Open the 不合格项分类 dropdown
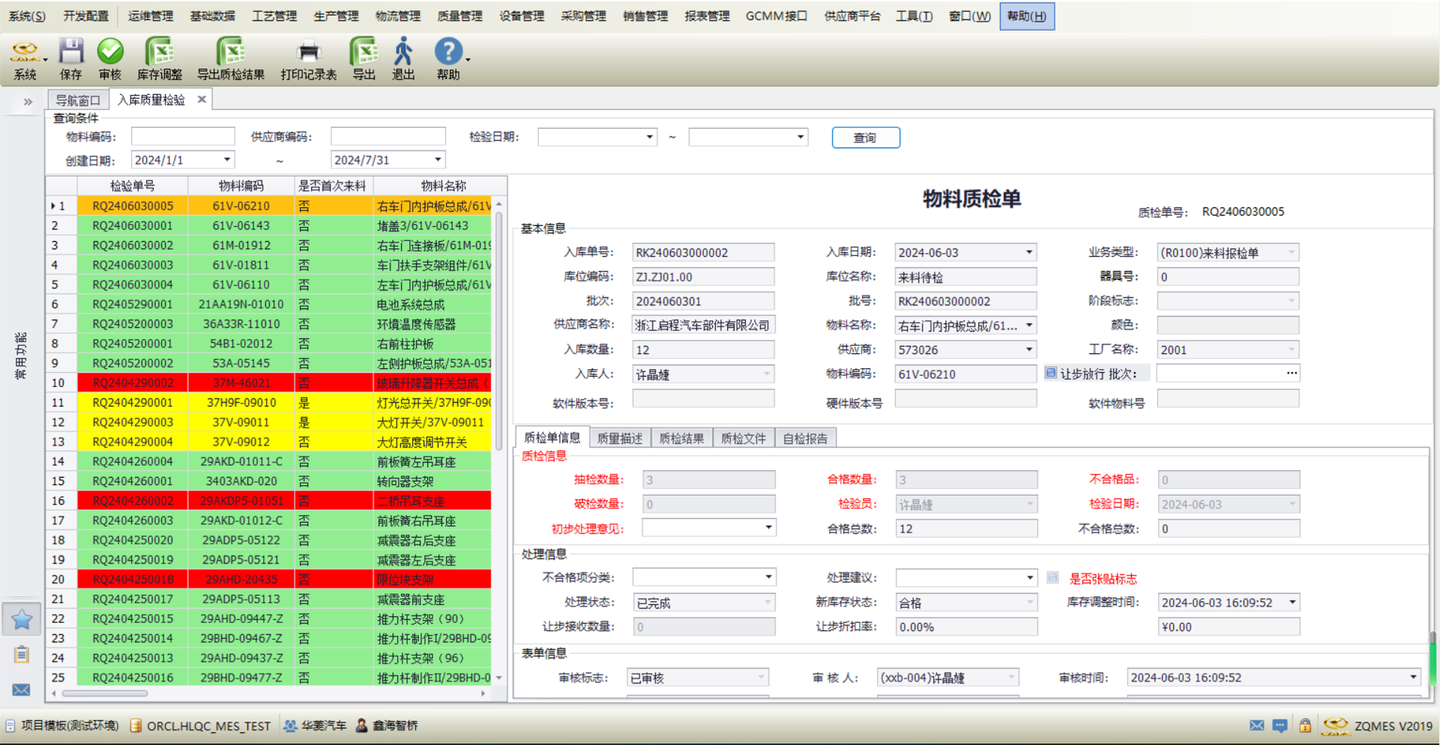1440x745 pixels. click(x=768, y=578)
